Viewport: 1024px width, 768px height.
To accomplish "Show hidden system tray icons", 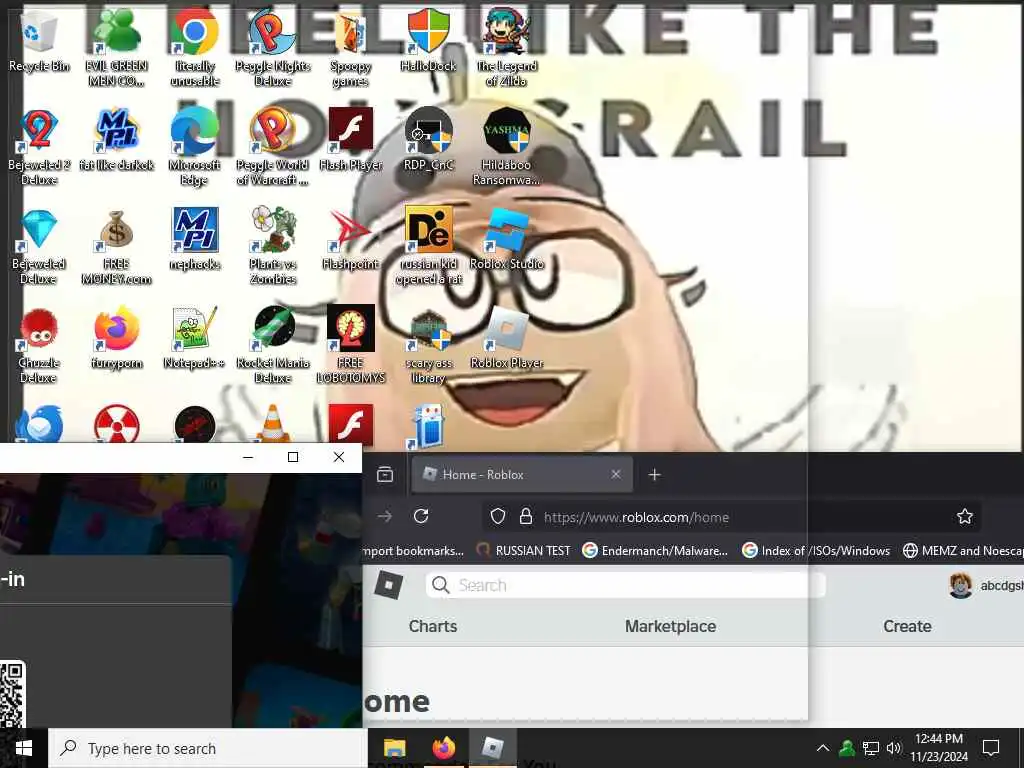I will (x=823, y=748).
